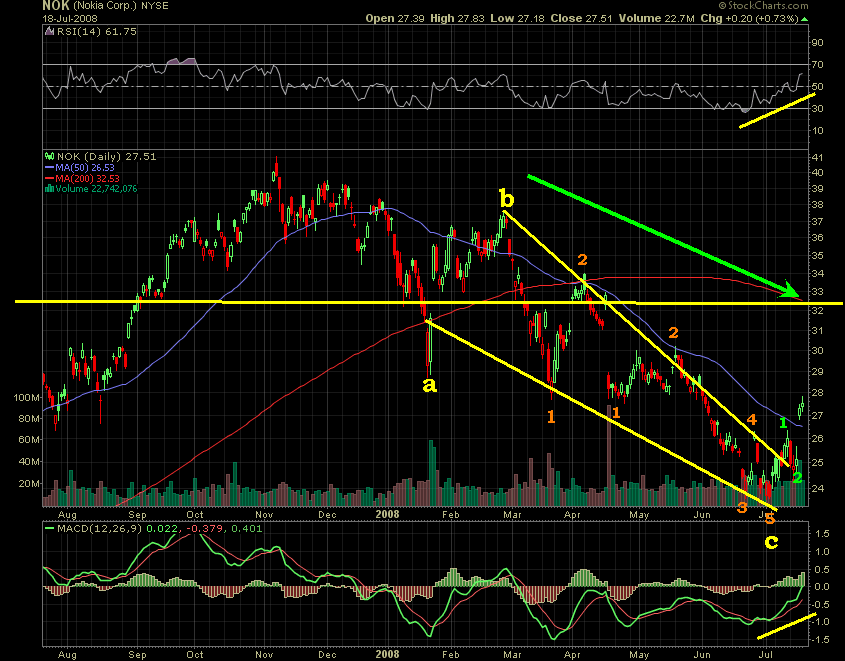Click Nov on the price chart date axis
Screen dimensions: 845x661
tap(264, 514)
